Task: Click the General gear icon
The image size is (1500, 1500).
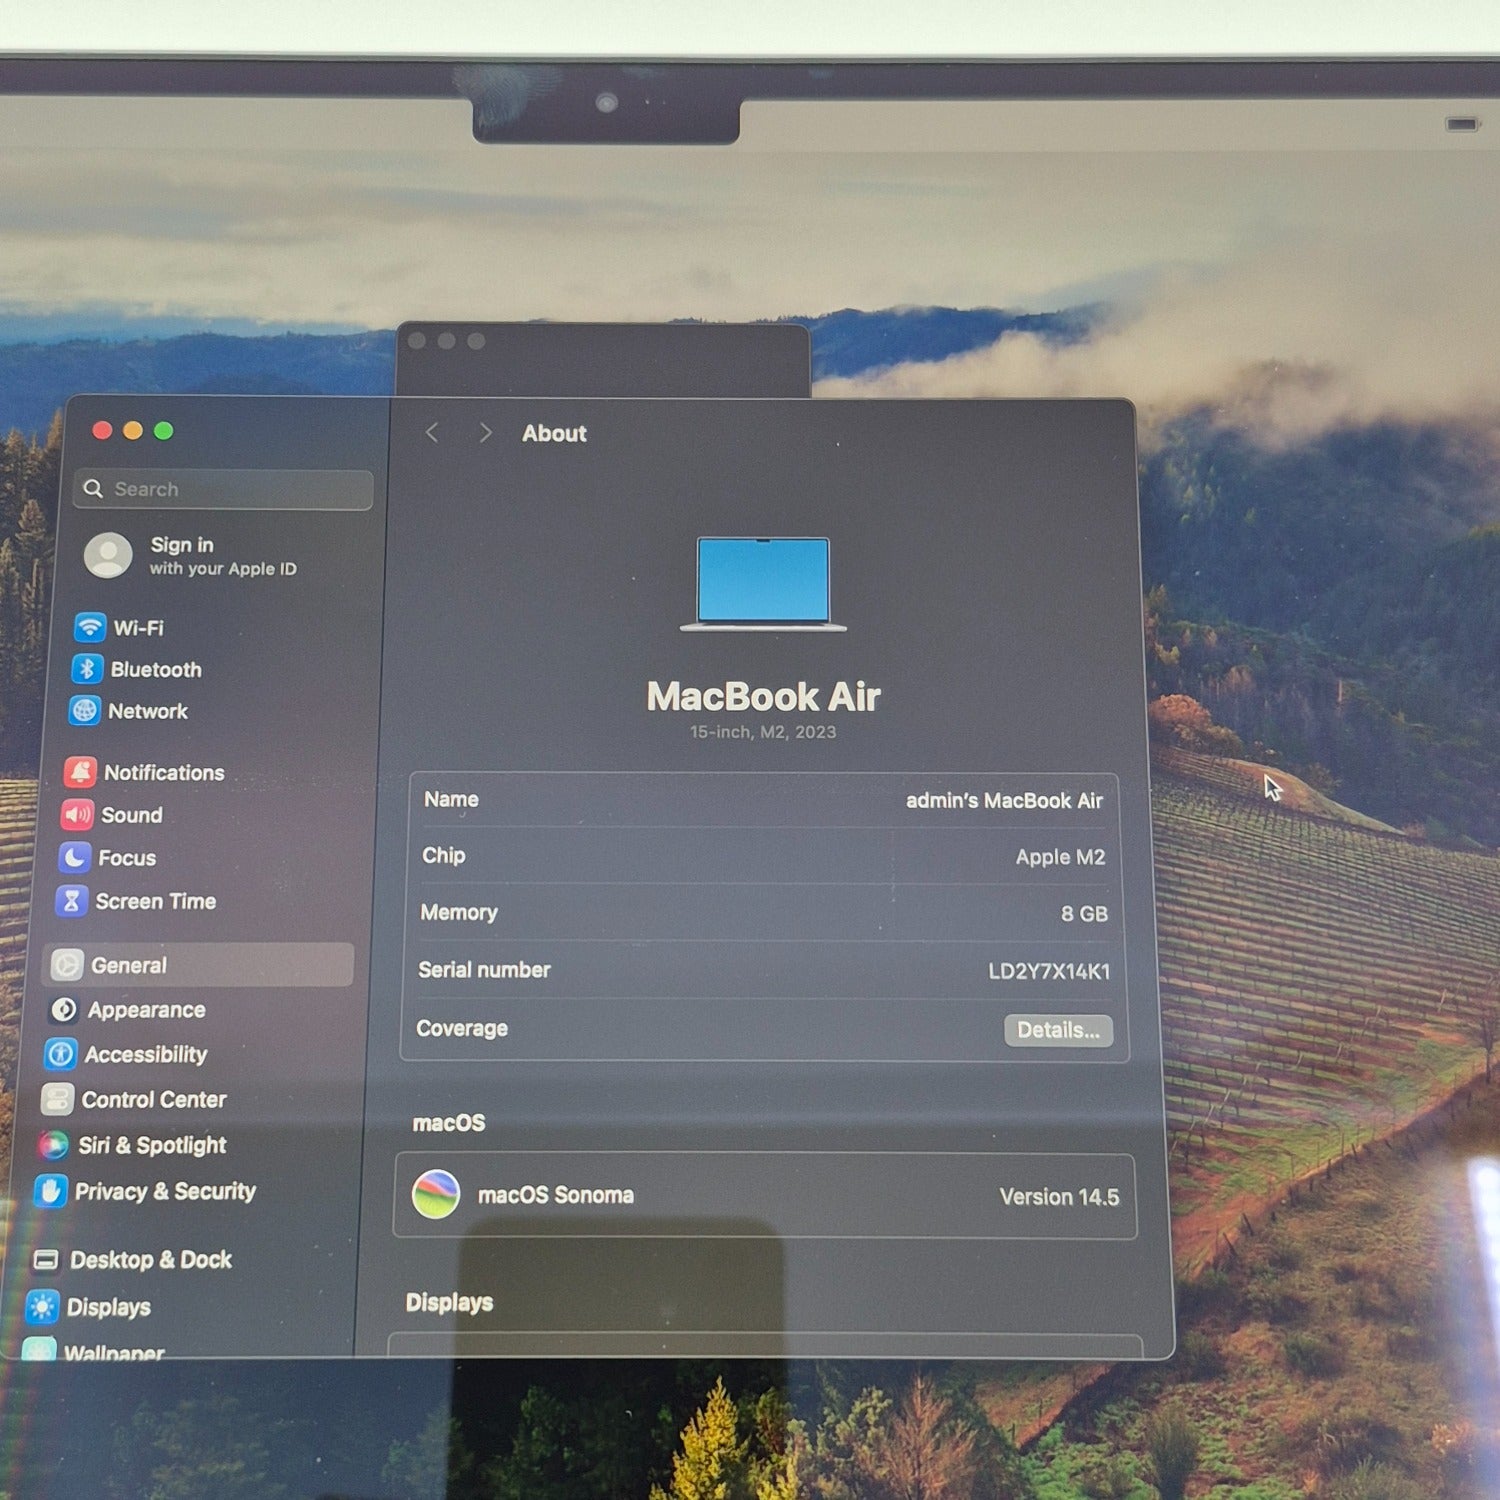Action: (x=67, y=965)
